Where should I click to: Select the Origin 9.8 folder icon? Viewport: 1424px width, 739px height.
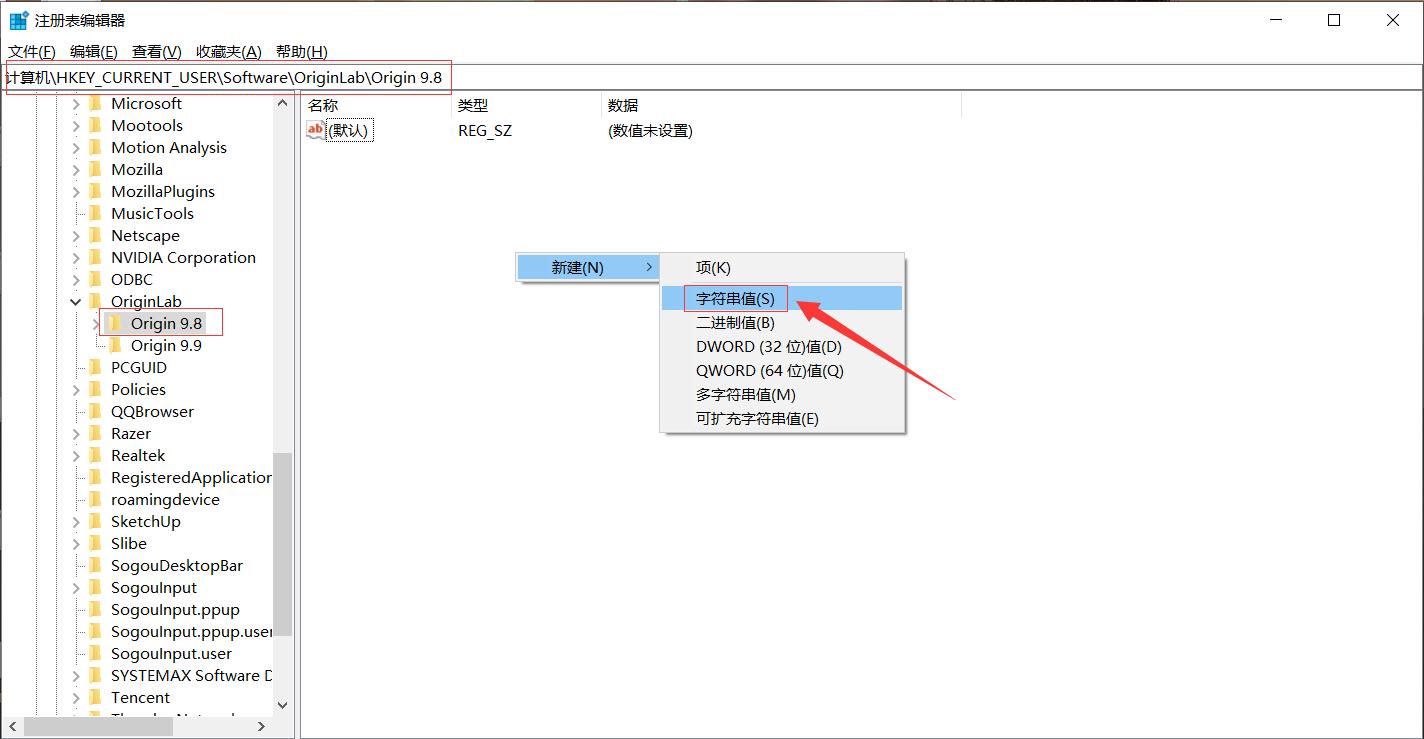[x=116, y=324]
